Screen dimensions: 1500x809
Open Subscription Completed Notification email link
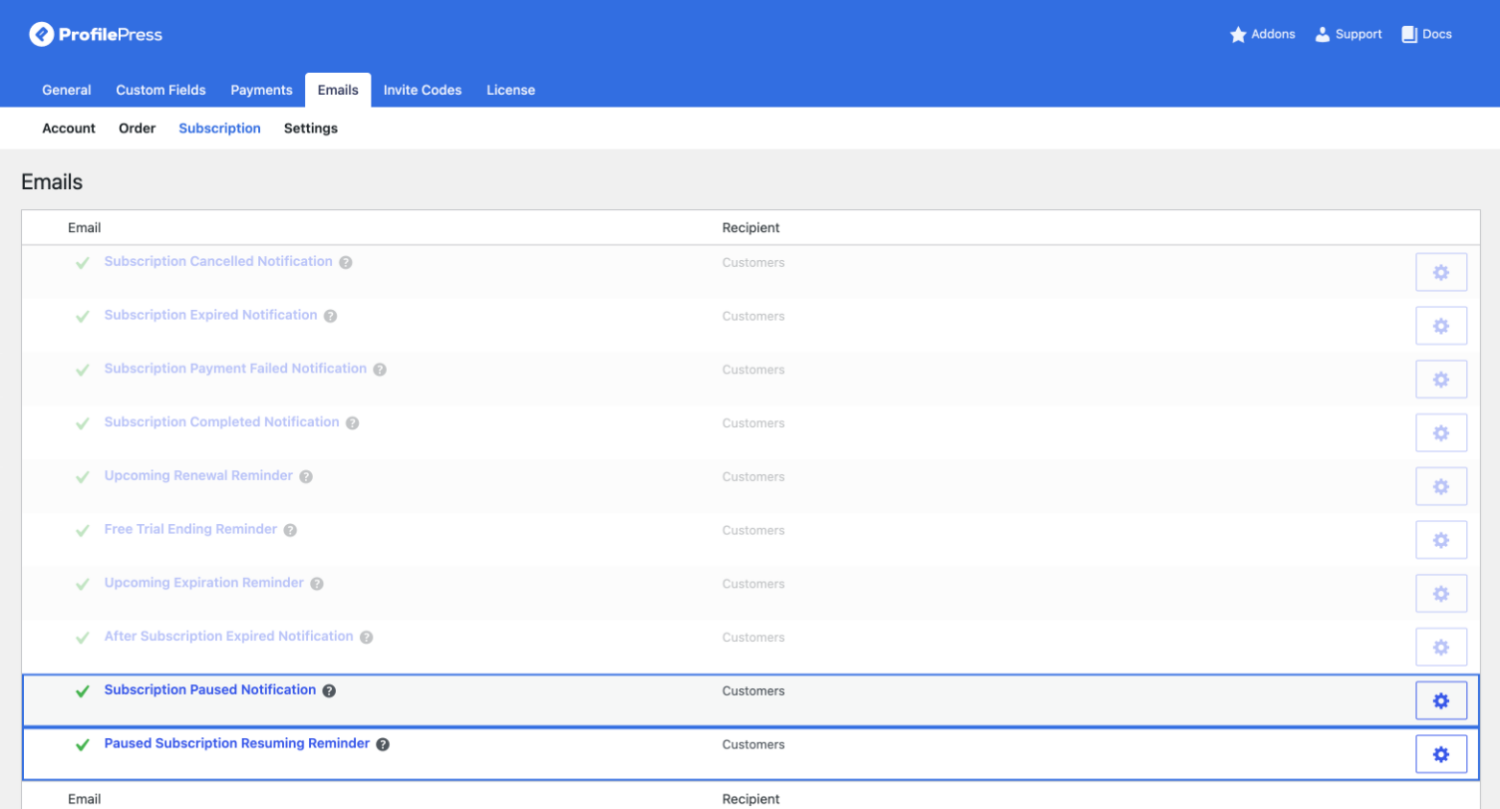[x=222, y=422]
